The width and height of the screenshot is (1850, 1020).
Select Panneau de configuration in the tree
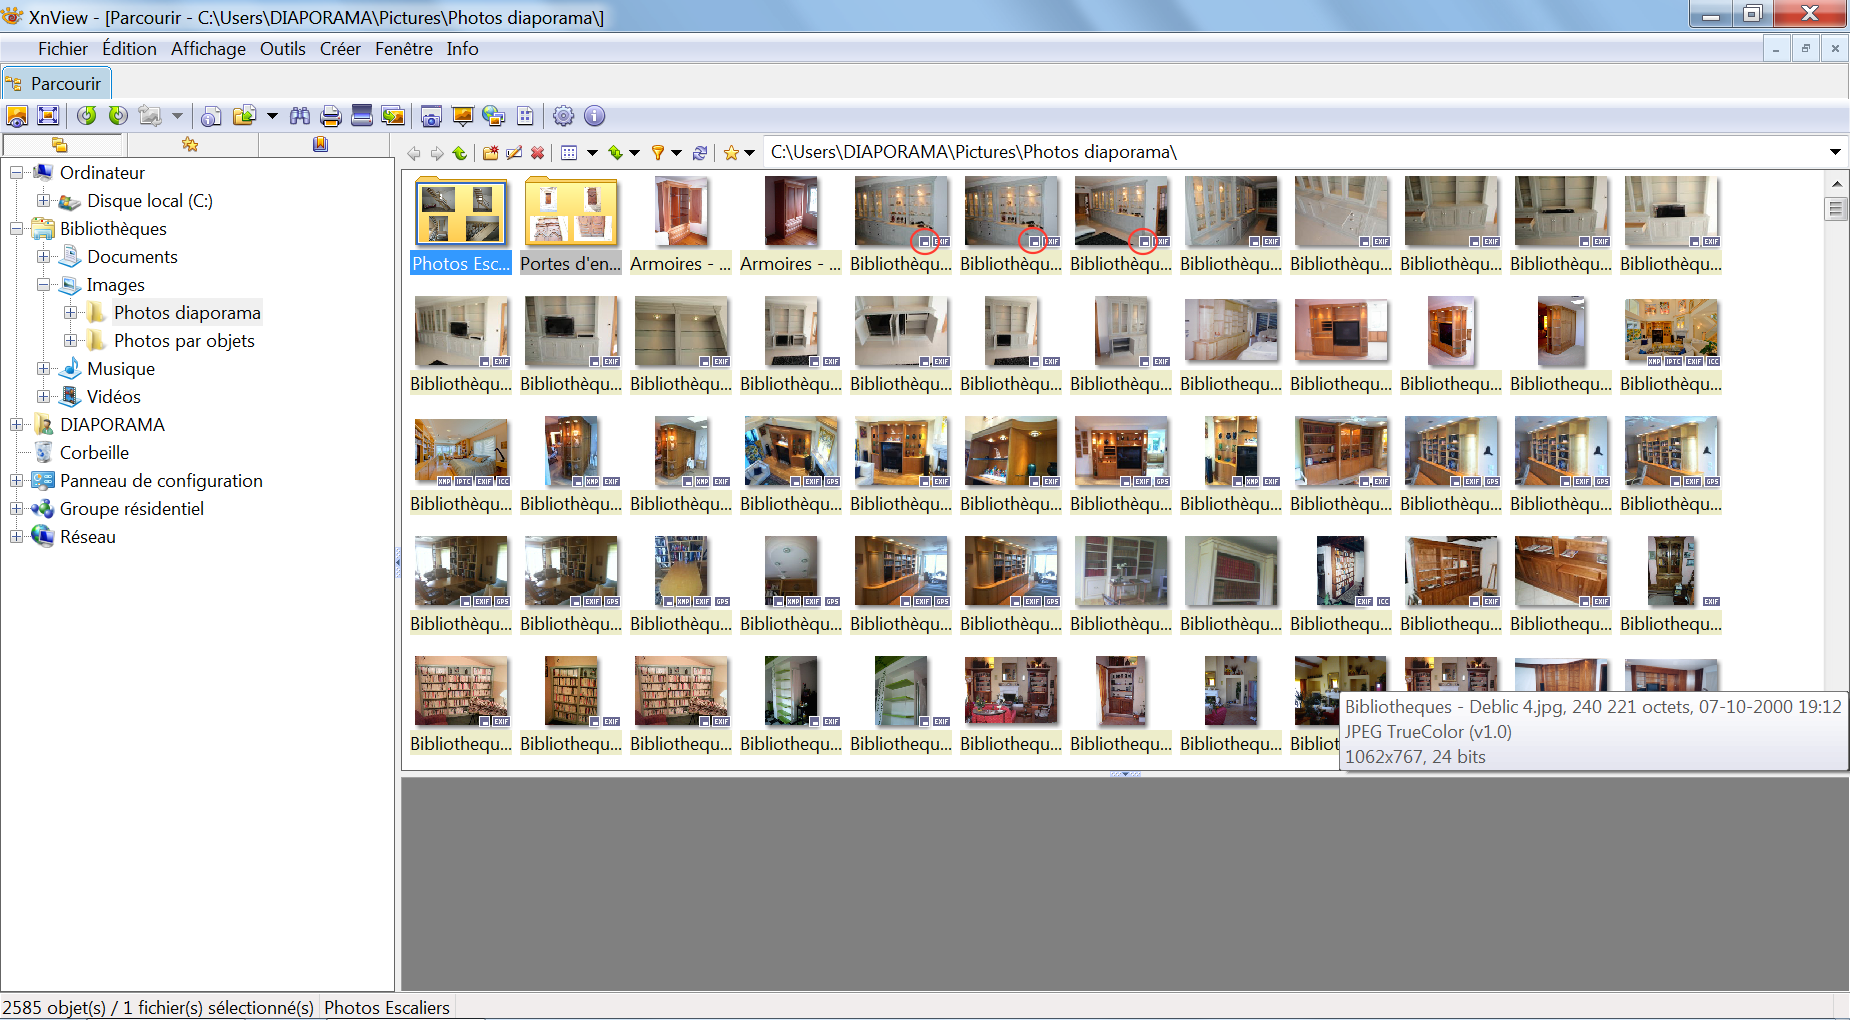(x=161, y=481)
